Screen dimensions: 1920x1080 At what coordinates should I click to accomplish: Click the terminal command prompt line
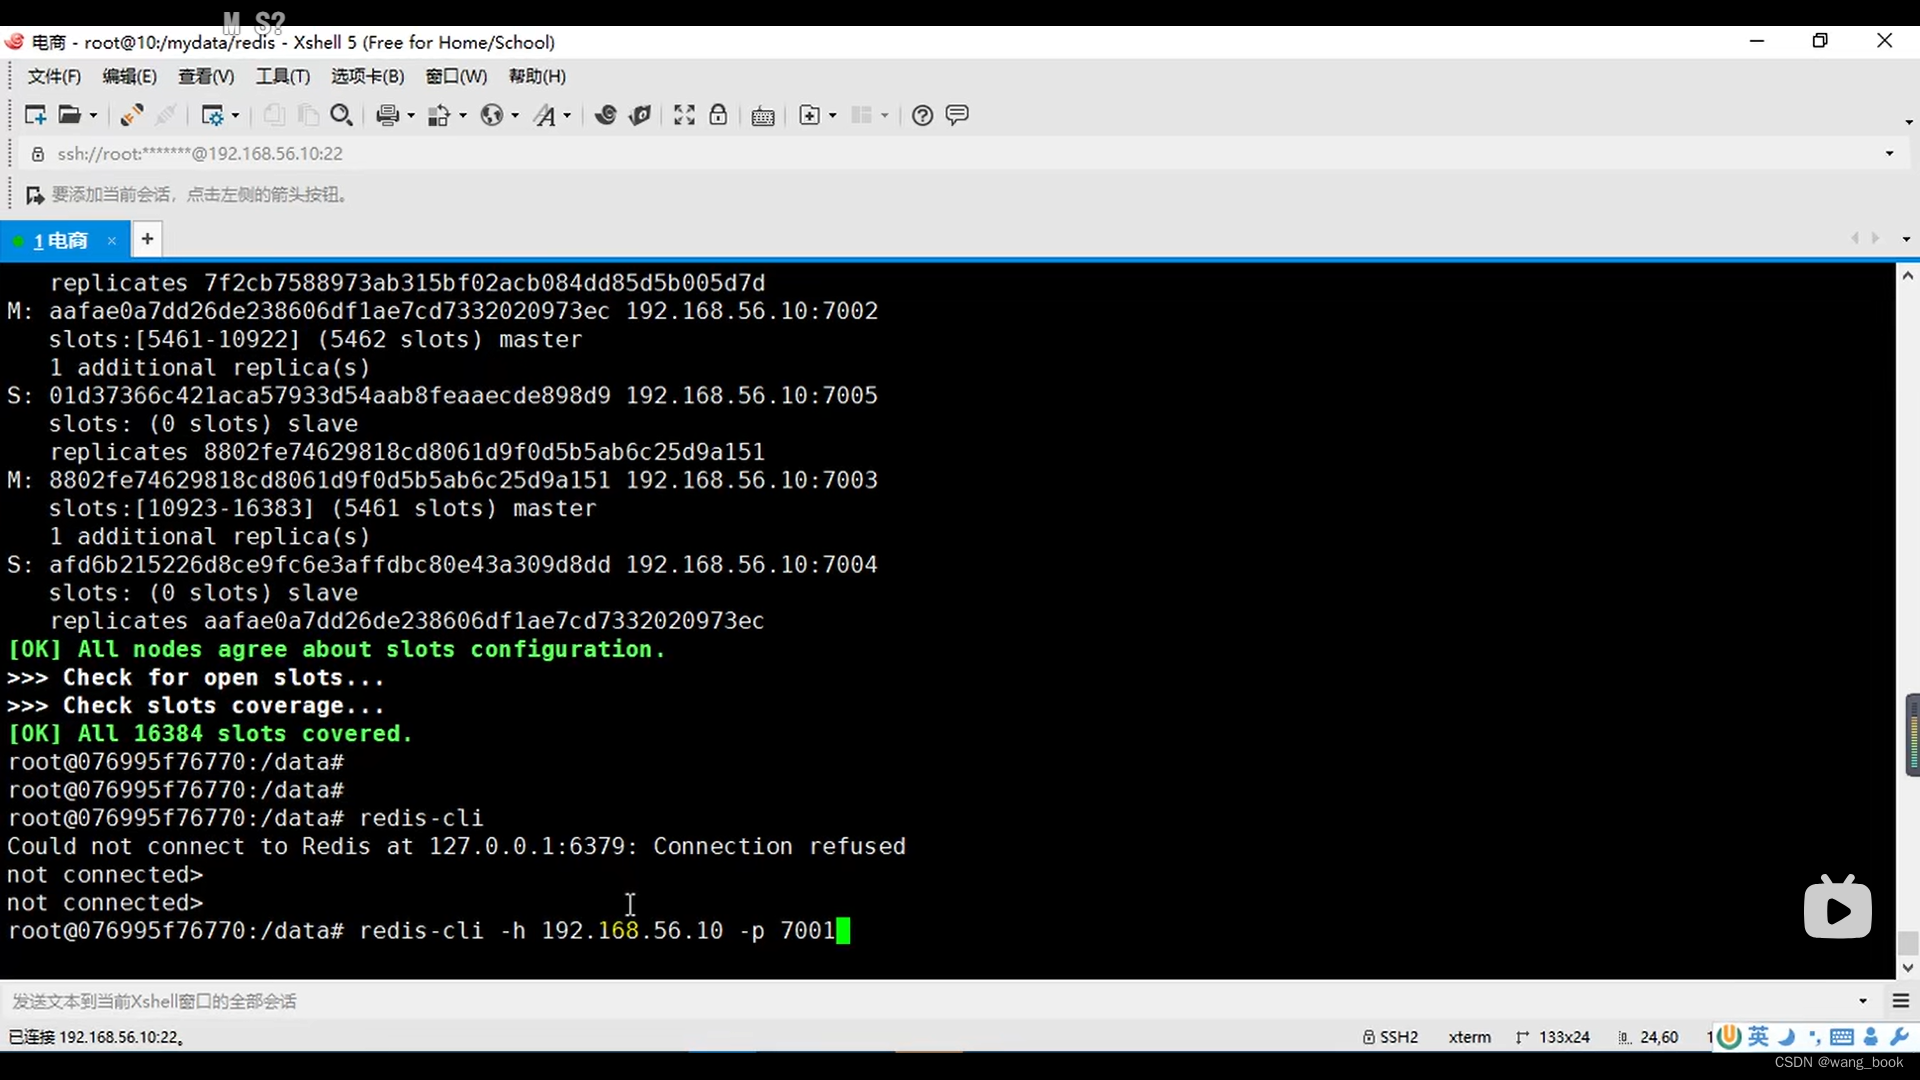tap(428, 931)
